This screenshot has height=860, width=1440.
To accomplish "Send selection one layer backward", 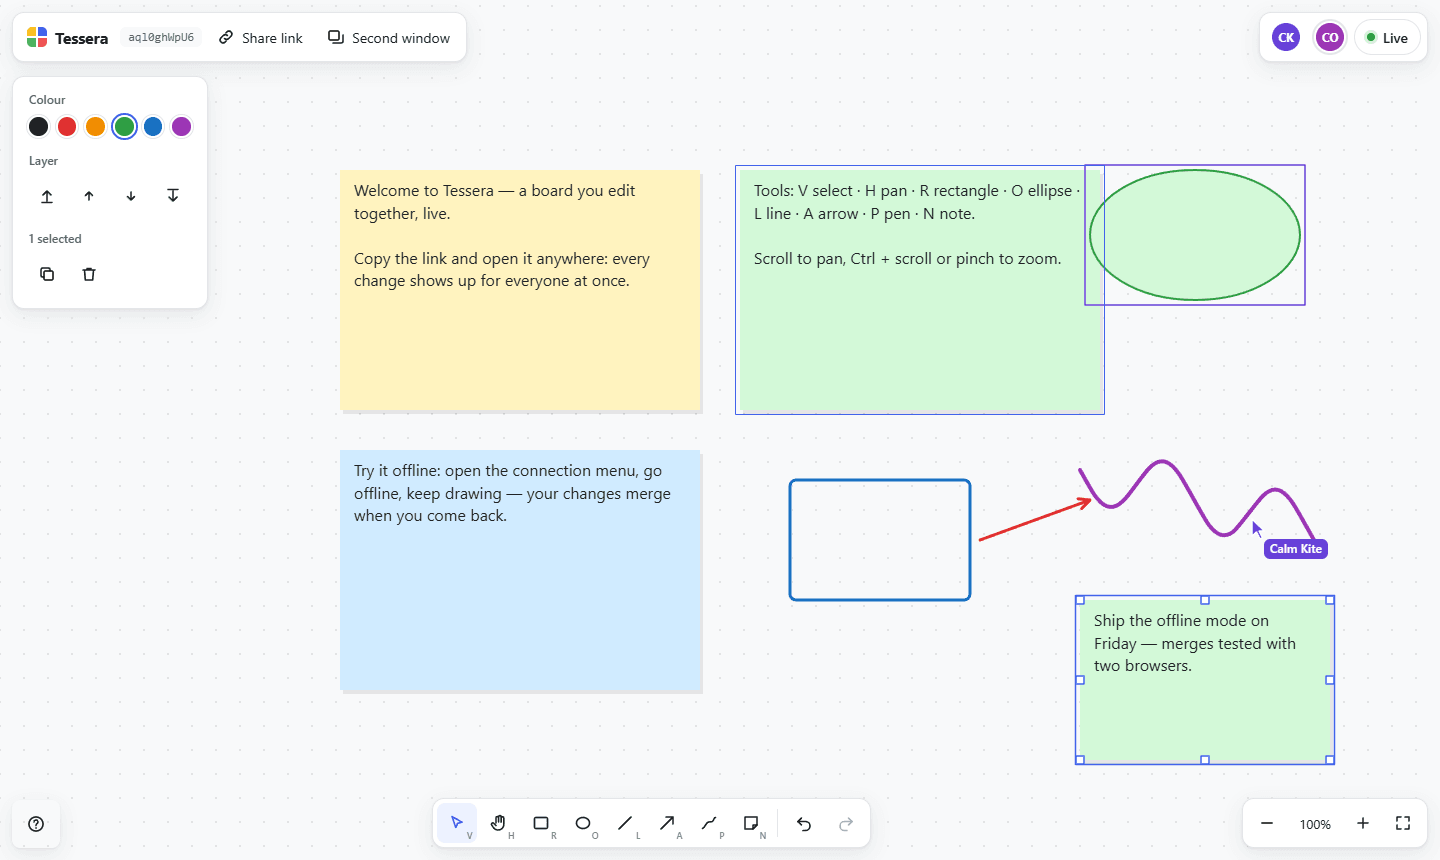I will click(131, 196).
